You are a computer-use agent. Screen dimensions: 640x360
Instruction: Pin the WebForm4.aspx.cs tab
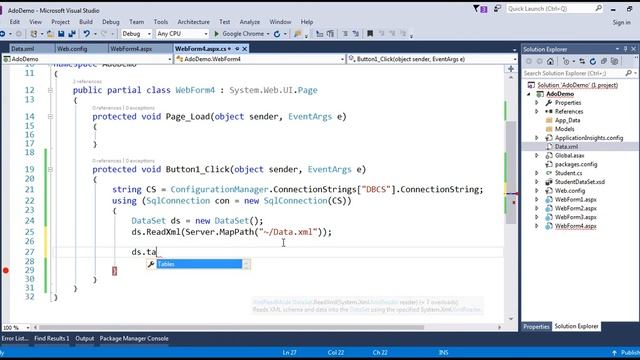(237, 49)
